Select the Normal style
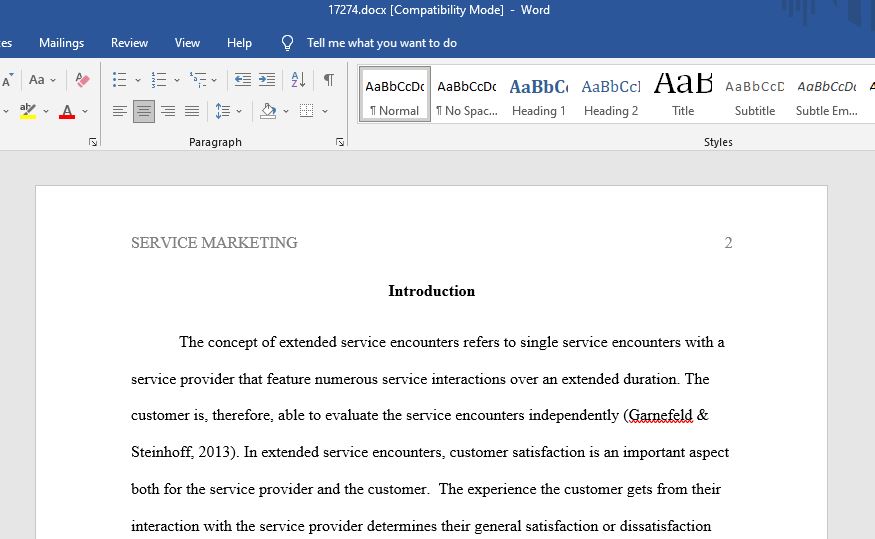Image resolution: width=875 pixels, height=539 pixels. [395, 94]
